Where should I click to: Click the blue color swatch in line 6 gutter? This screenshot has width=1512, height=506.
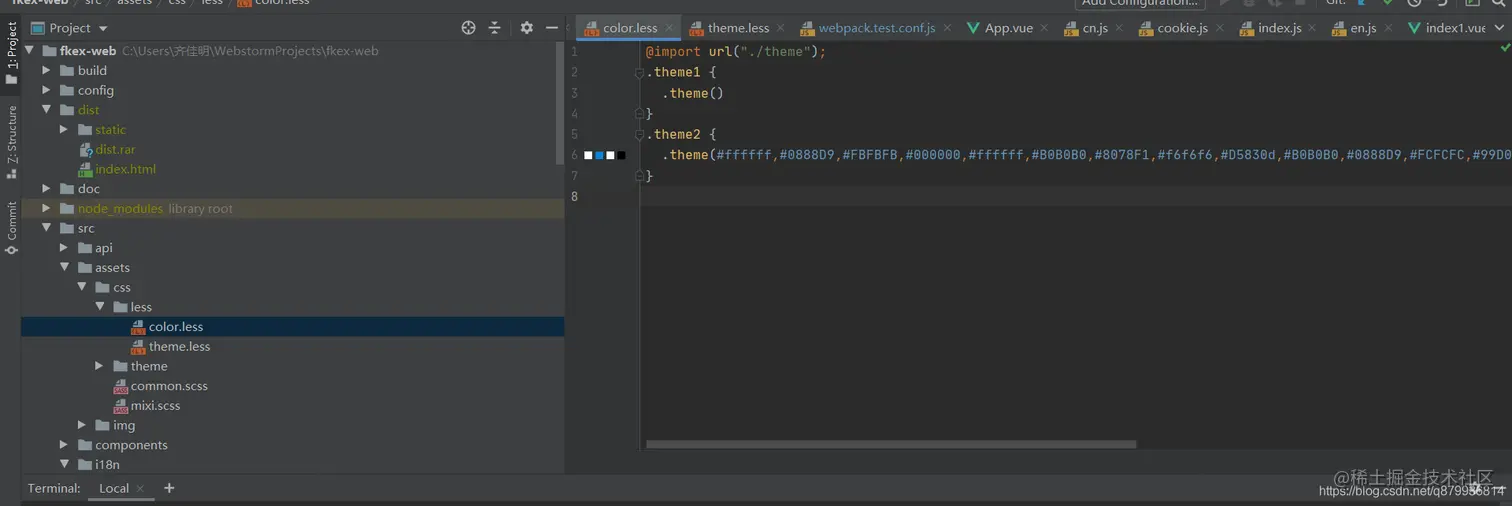599,155
